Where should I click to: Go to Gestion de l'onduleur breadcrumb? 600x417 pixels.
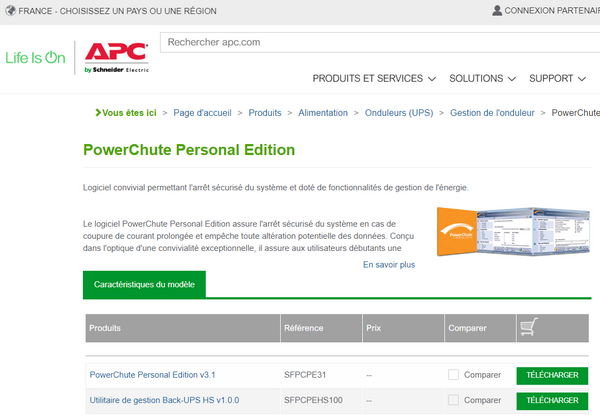point(492,113)
